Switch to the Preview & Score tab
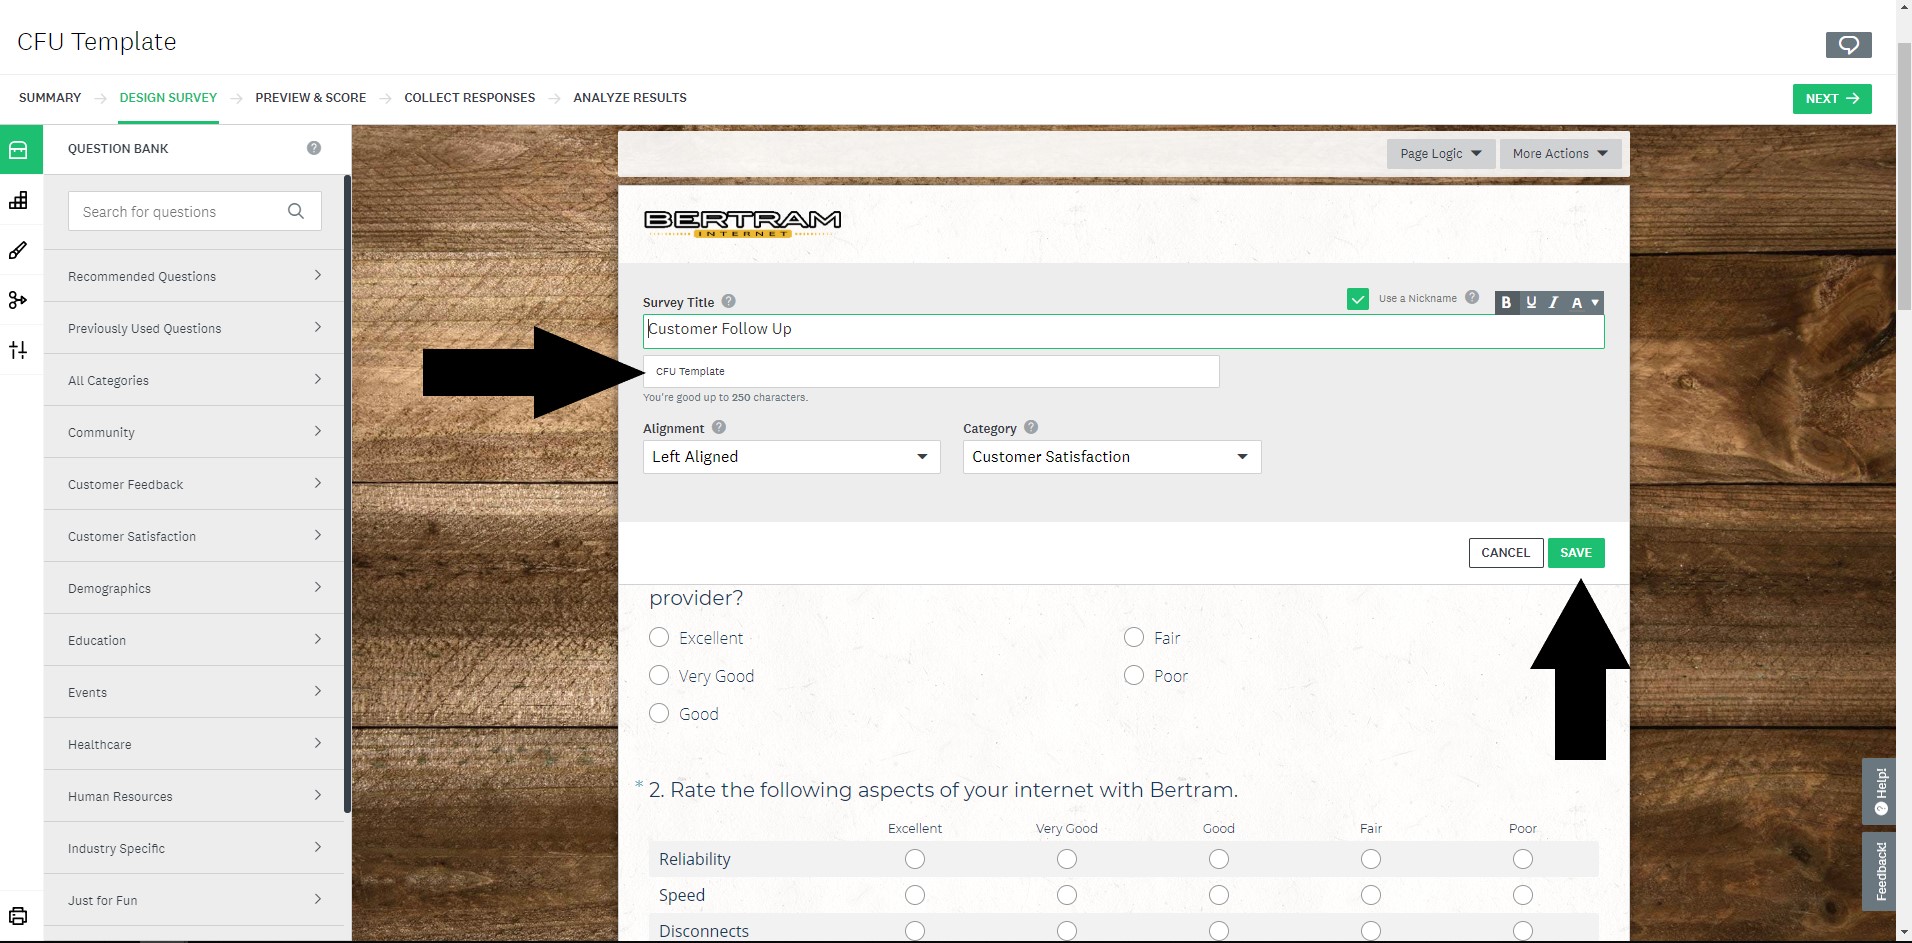The height and width of the screenshot is (943, 1912). (310, 98)
